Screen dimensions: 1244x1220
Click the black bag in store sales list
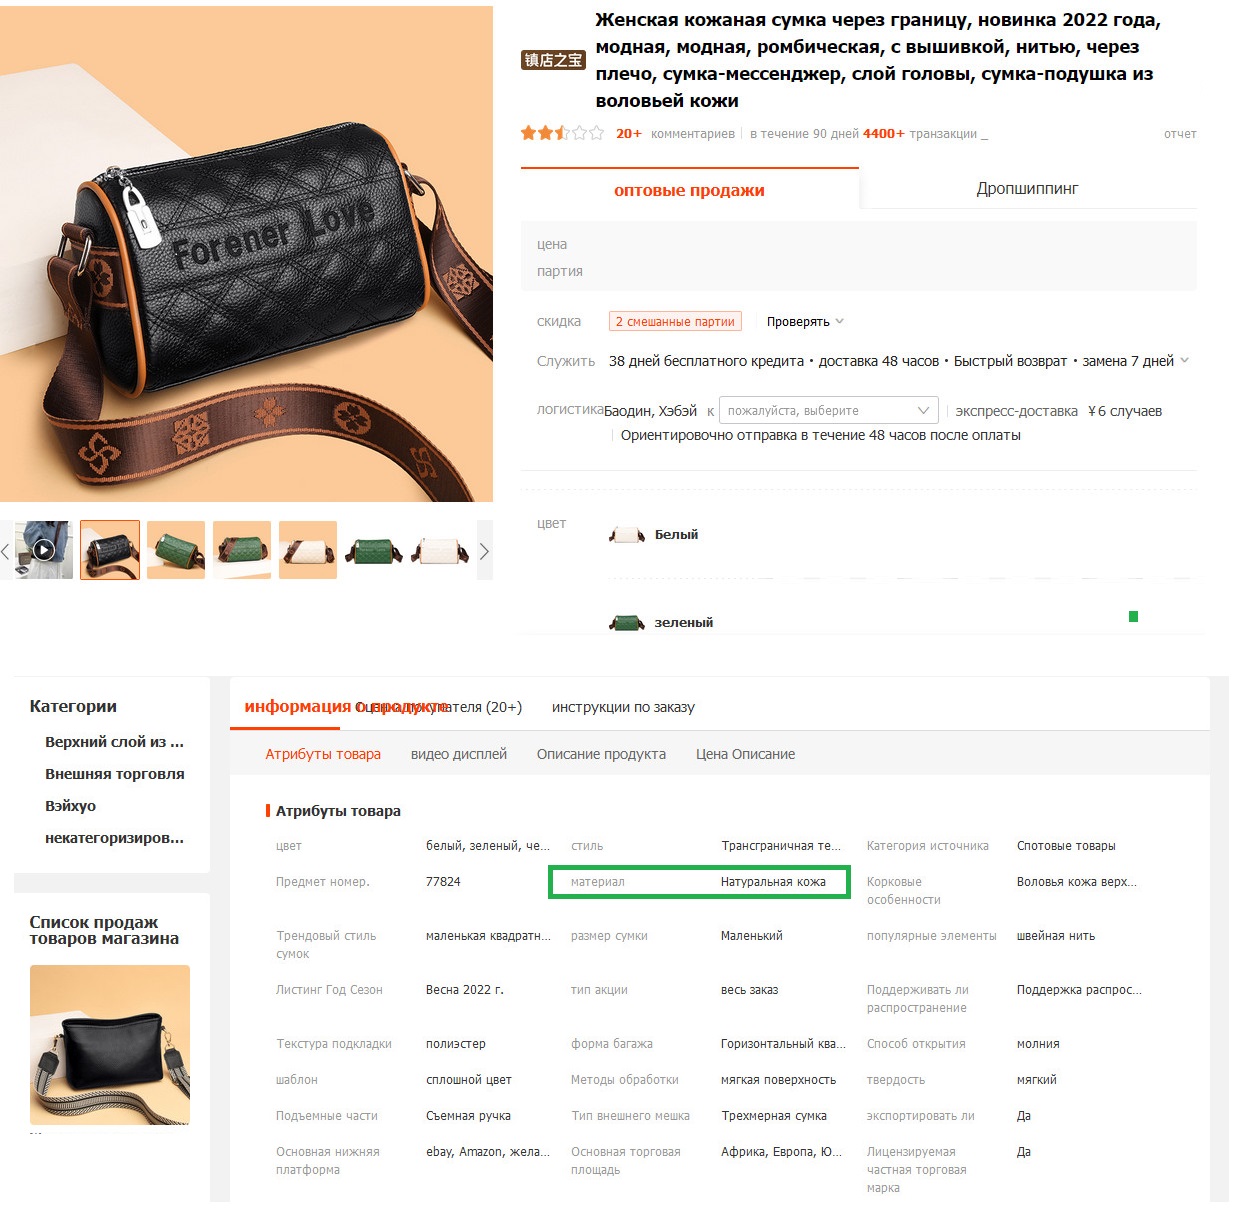(x=110, y=1045)
